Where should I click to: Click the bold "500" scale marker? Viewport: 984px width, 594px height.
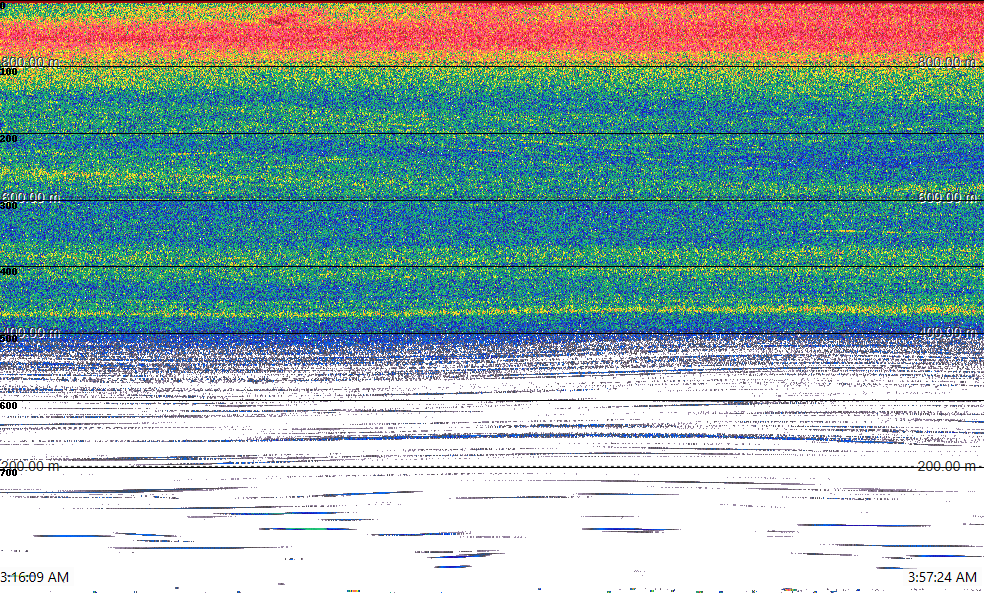[9, 339]
